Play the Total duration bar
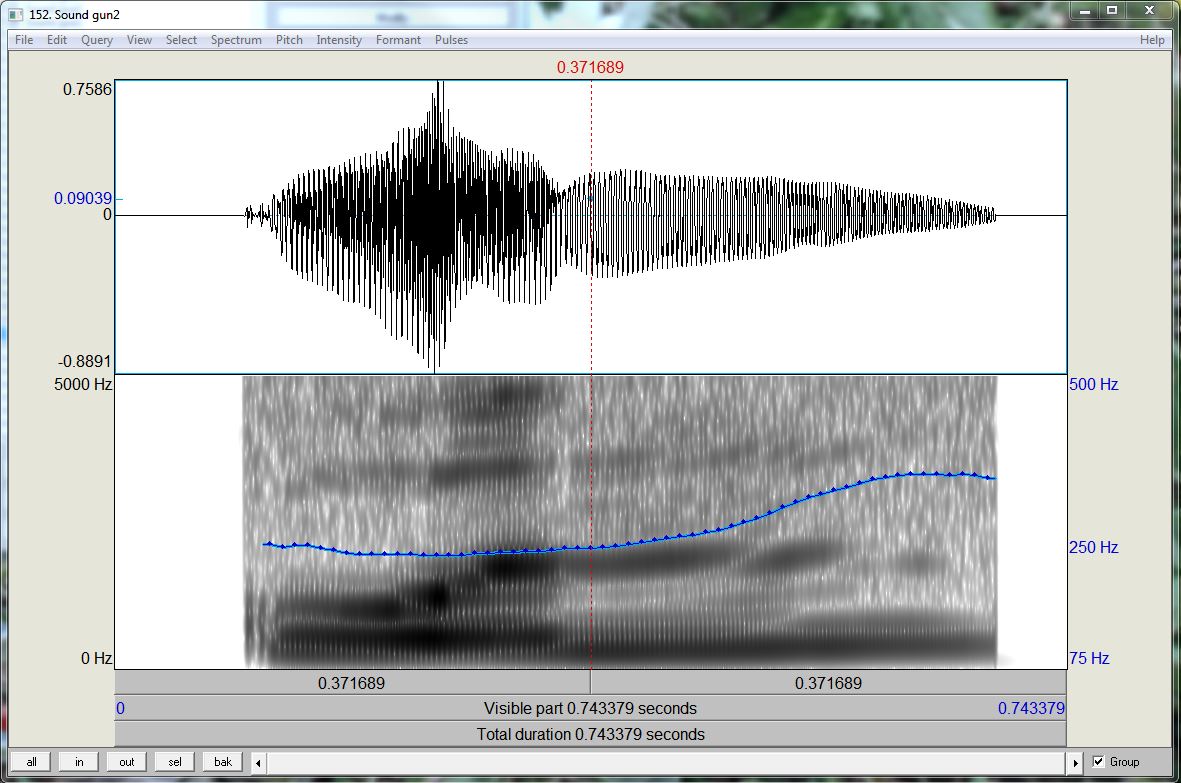 coord(590,734)
